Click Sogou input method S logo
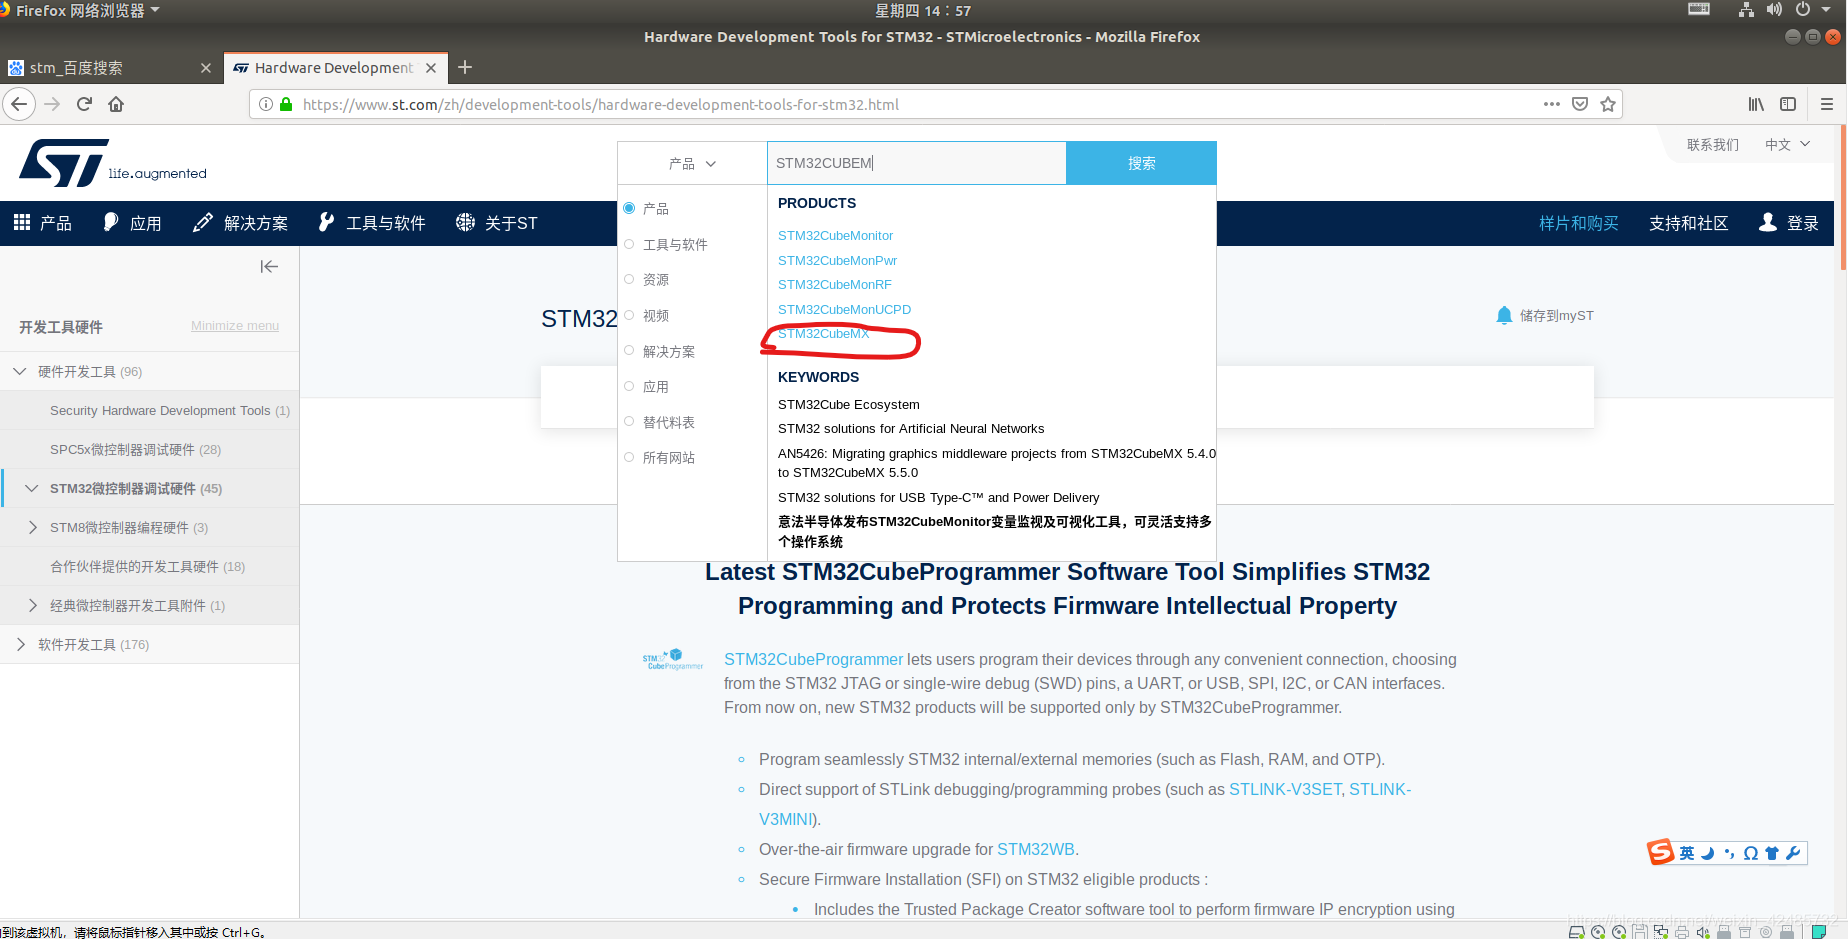This screenshot has width=1848, height=939. pos(1661,852)
